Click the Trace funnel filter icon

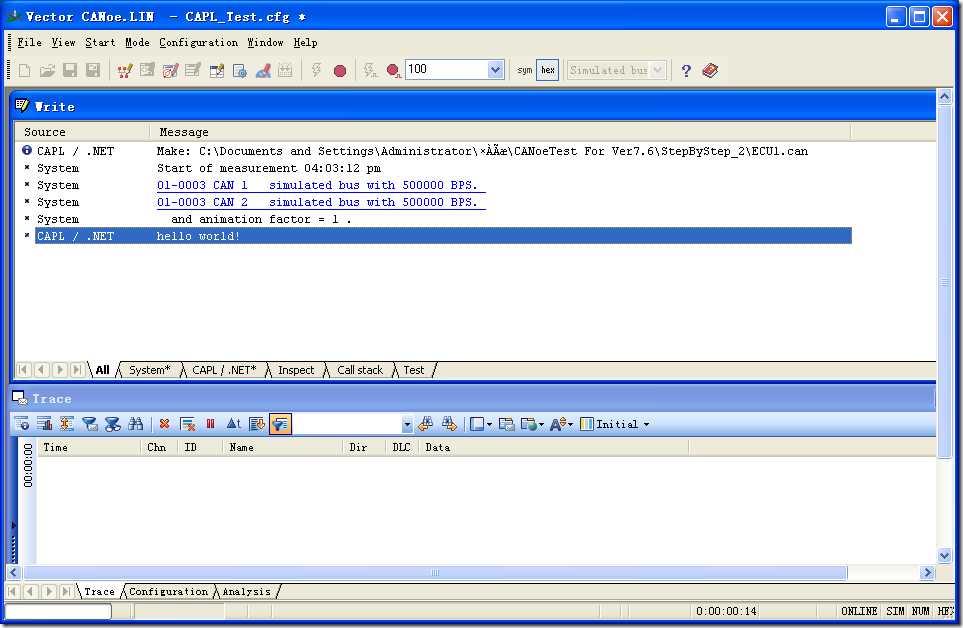click(x=90, y=424)
